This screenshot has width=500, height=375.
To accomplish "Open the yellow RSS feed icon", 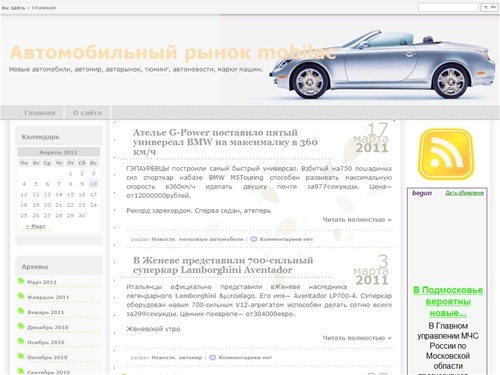I will click(x=446, y=154).
